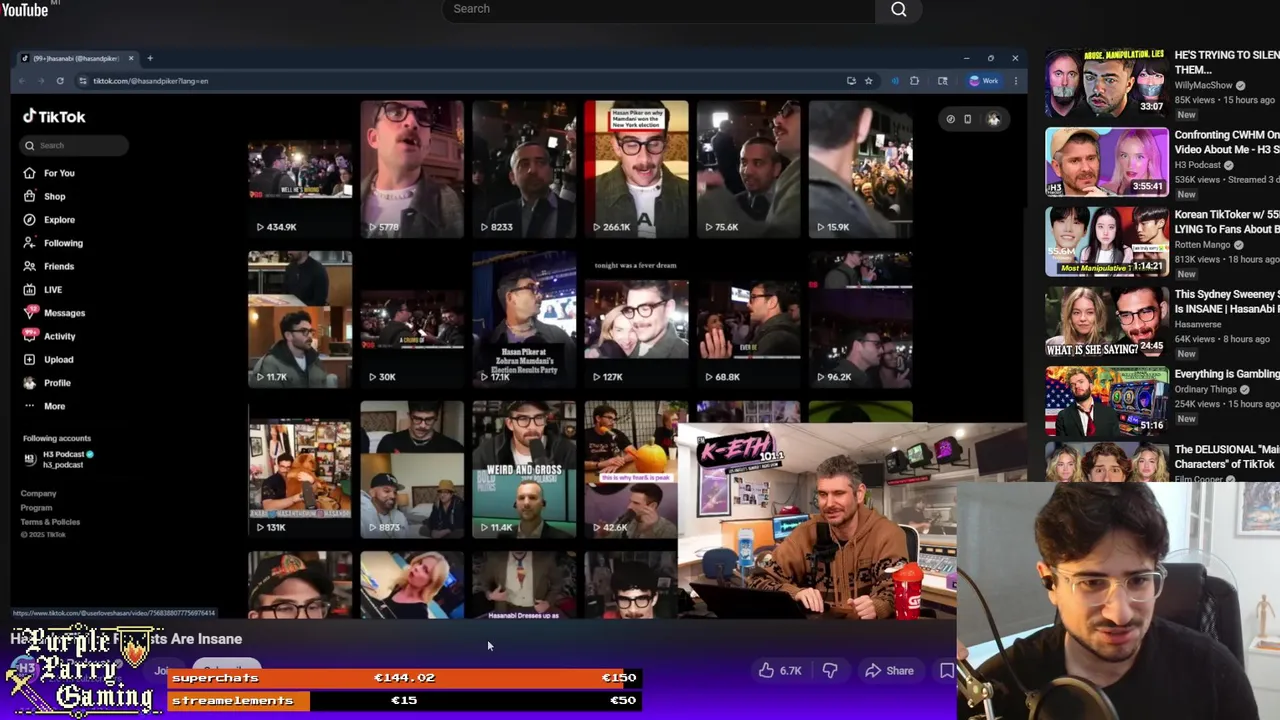Like the video showing 6.7K likes
Viewport: 1280px width, 720px height.
click(780, 671)
